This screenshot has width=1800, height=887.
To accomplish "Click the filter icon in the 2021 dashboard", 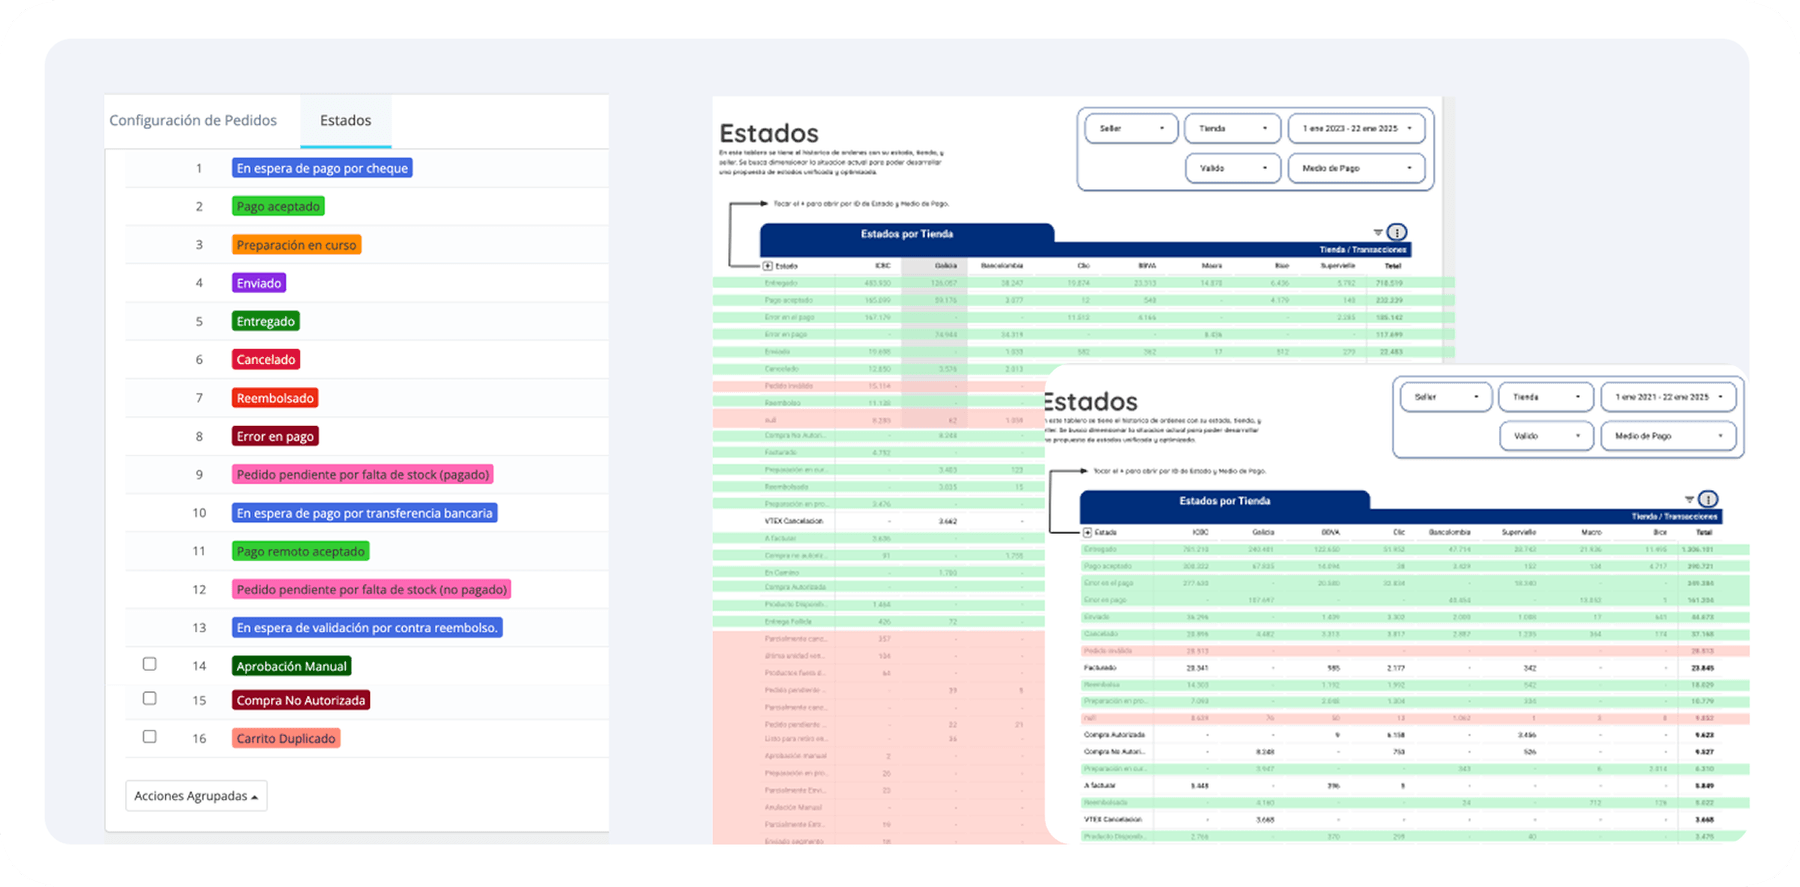I will 1689,499.
